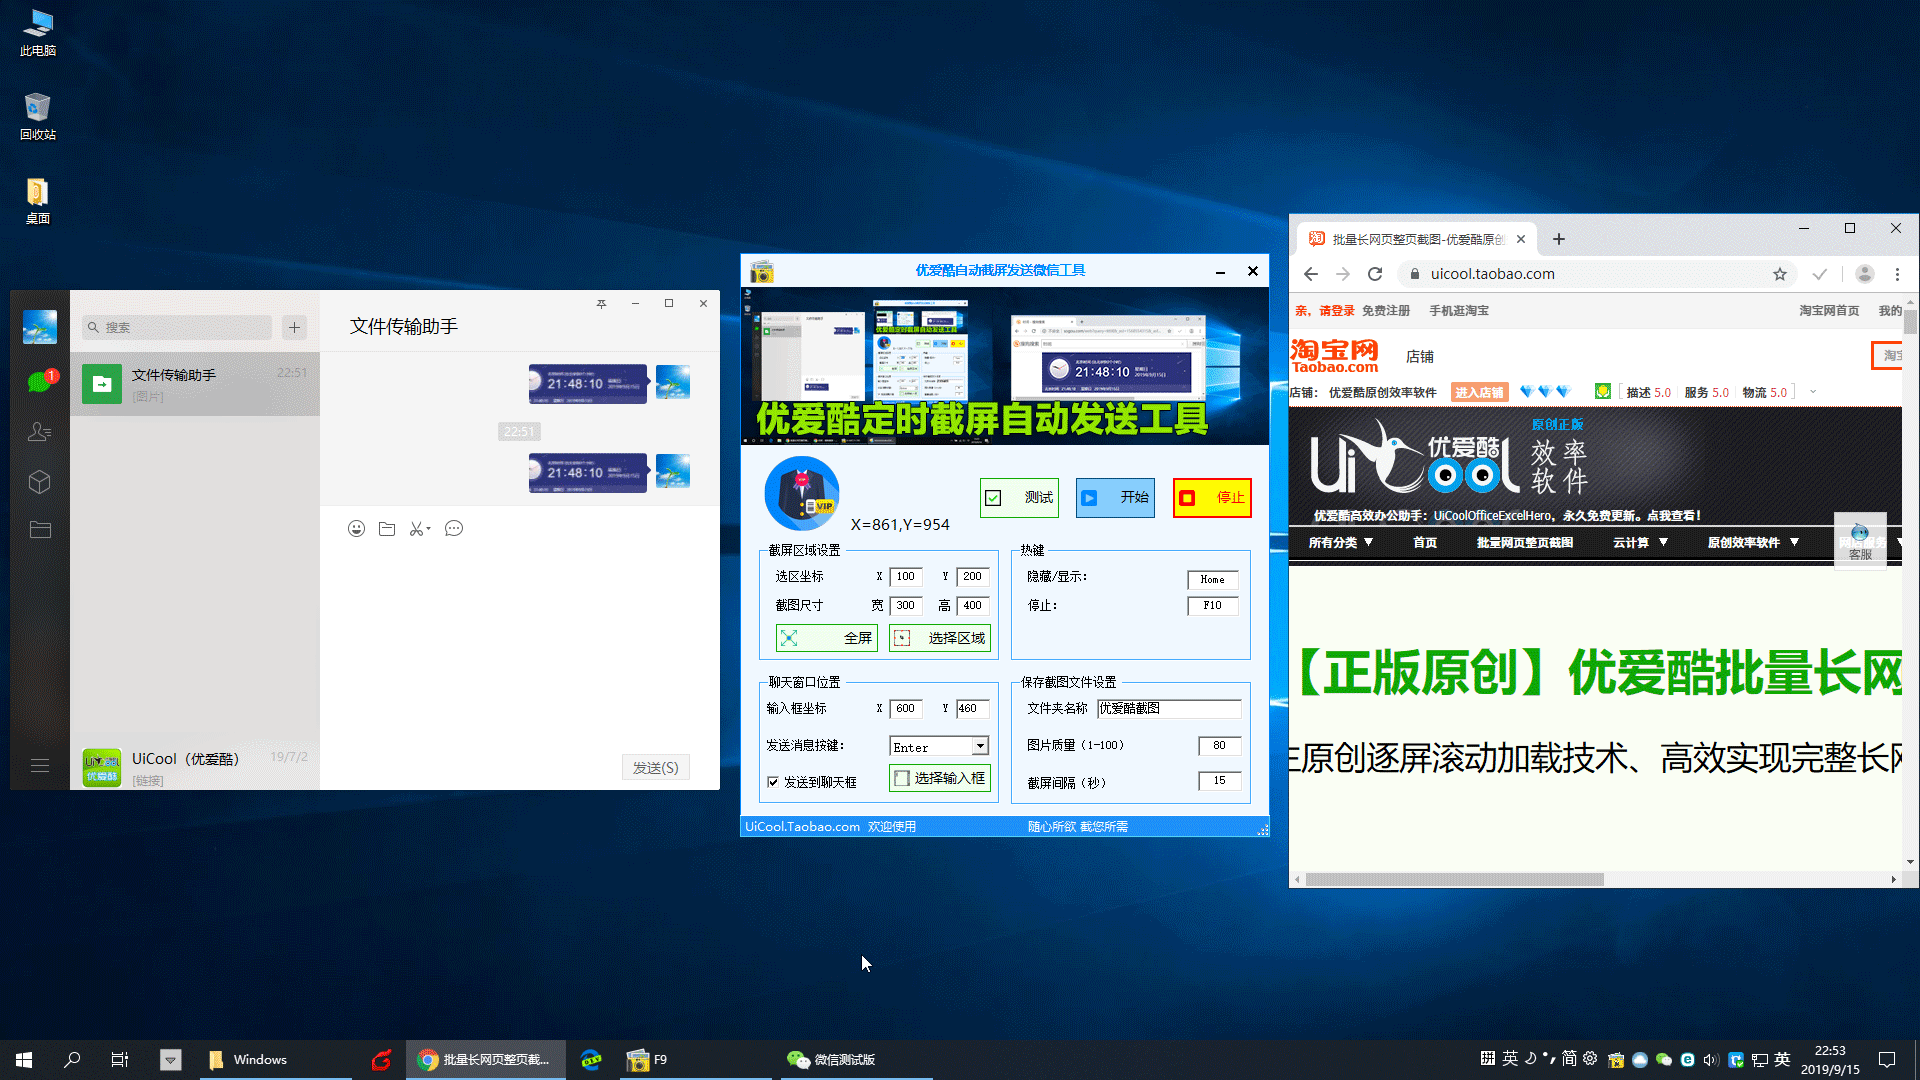
Task: Click the screenshot scissors icon
Action: click(x=418, y=529)
